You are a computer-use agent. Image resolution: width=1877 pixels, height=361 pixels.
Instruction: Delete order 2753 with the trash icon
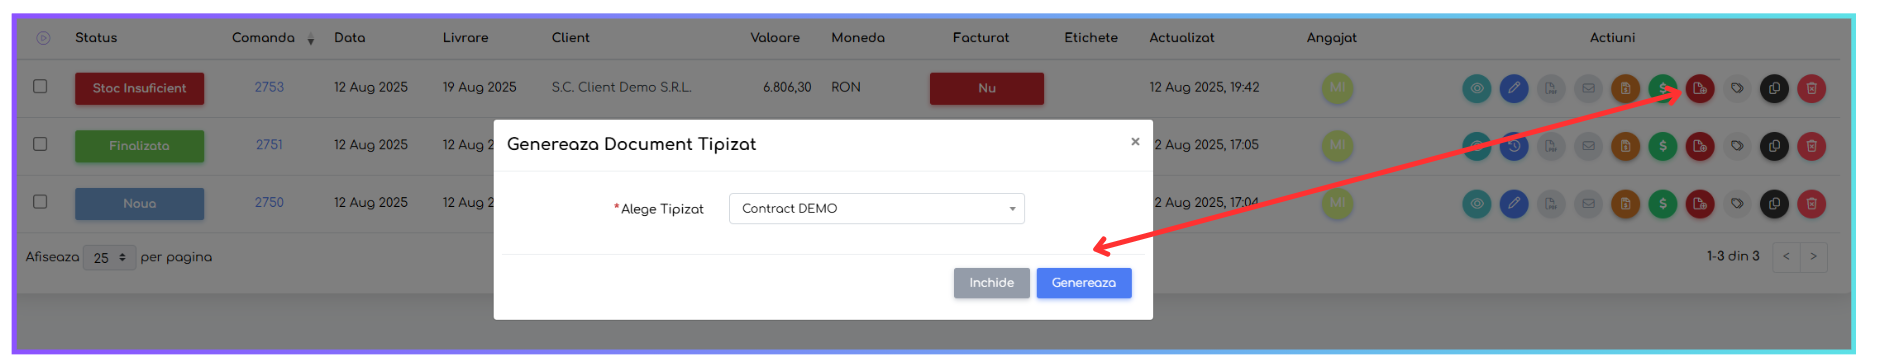[1812, 89]
